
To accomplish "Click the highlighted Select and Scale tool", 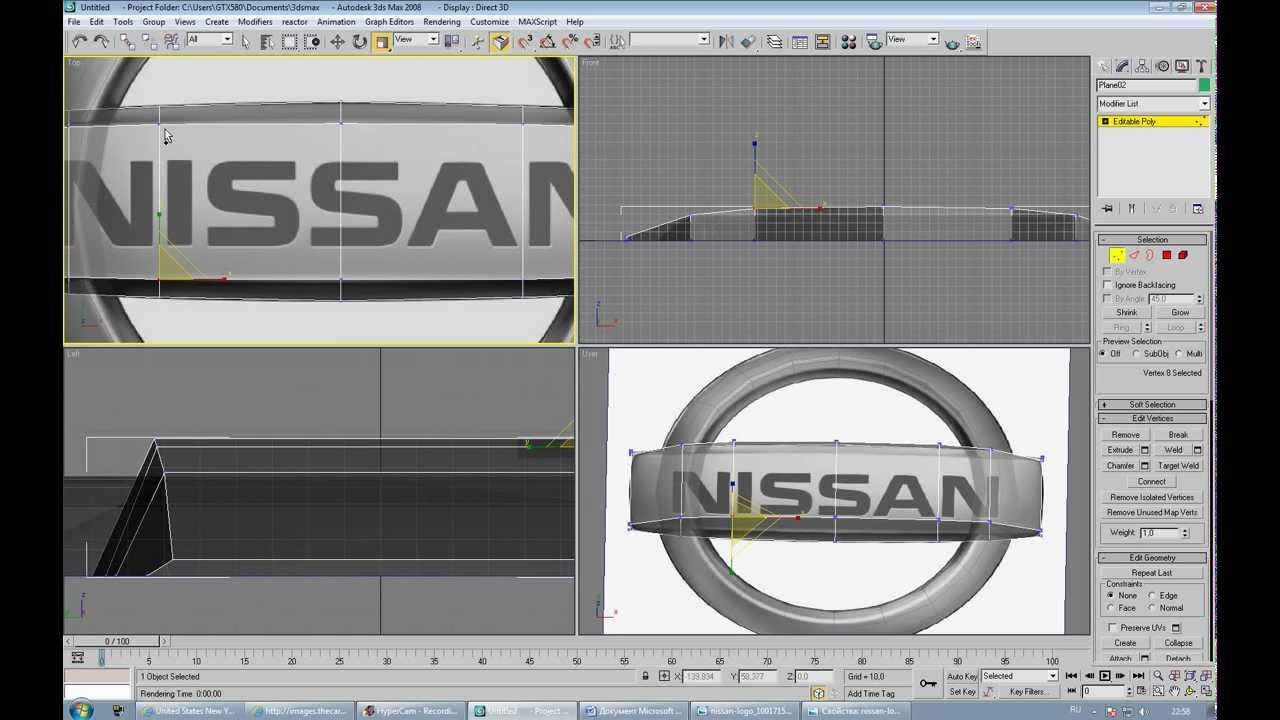I will pos(382,41).
